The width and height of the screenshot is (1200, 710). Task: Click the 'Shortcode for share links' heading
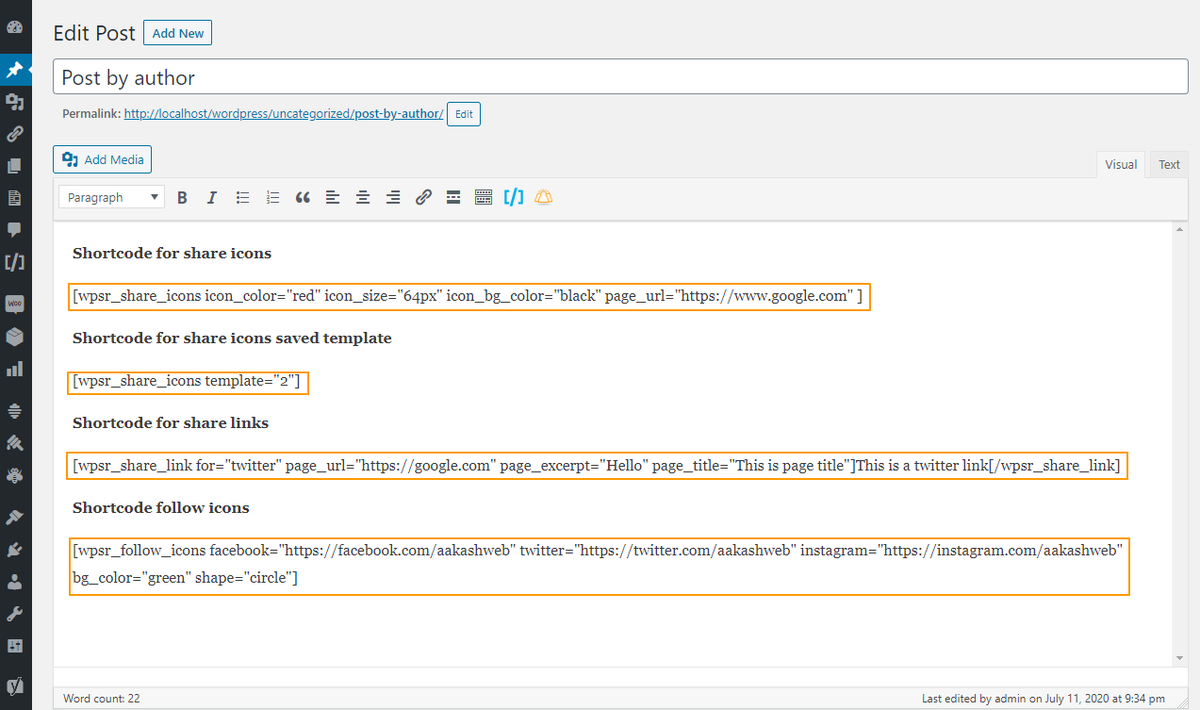tap(171, 423)
